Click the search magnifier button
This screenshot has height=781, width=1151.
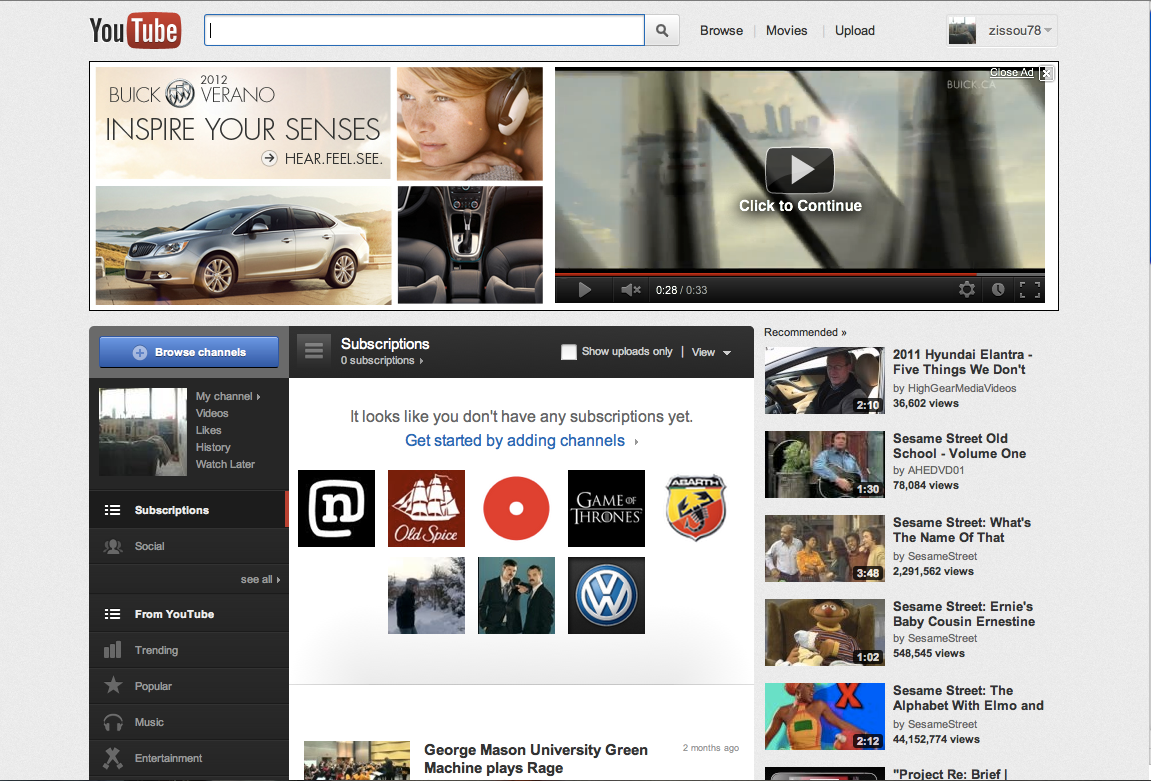click(x=662, y=31)
